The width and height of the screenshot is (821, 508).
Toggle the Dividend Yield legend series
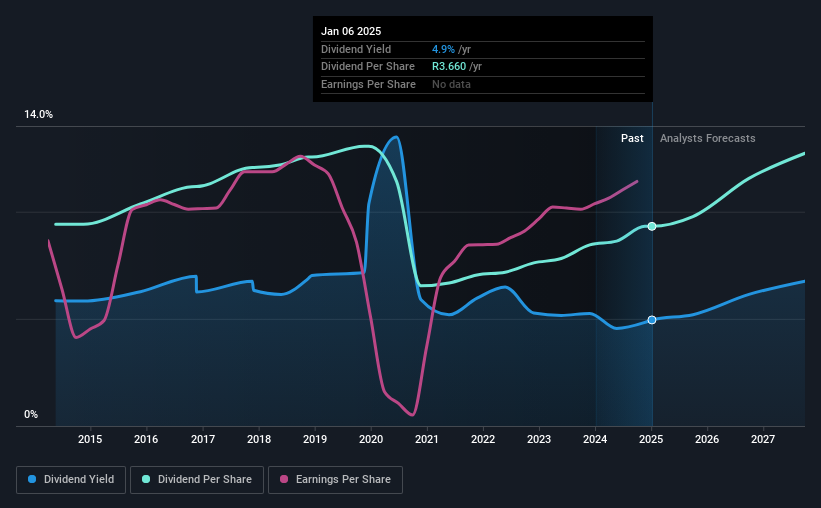71,480
